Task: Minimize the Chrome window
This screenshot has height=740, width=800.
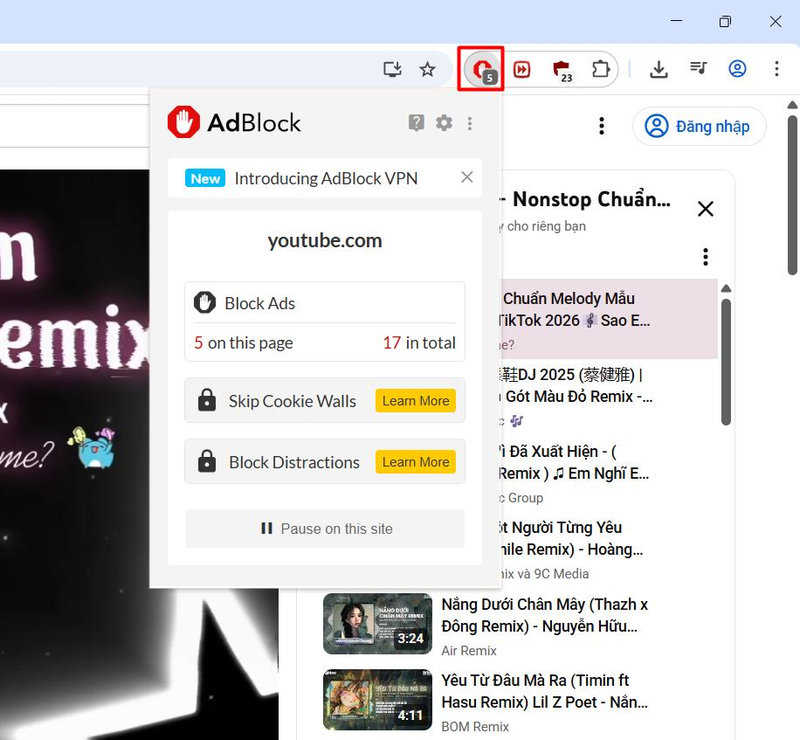Action: [x=676, y=21]
